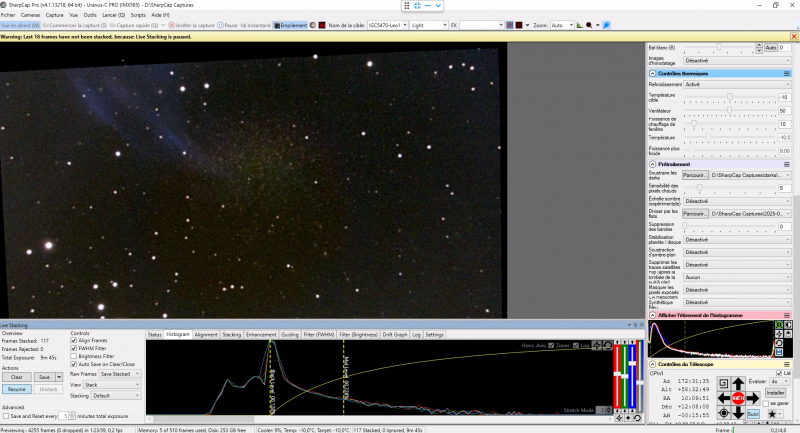Toggle FWHM Filter checkbox
The image size is (800, 433).
pyautogui.click(x=73, y=348)
